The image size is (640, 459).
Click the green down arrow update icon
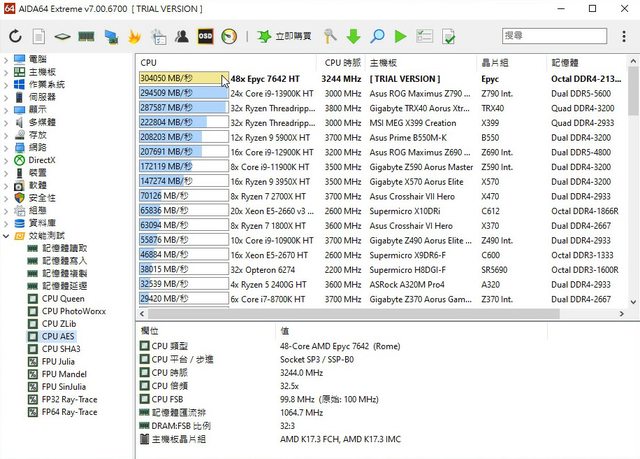tap(354, 37)
